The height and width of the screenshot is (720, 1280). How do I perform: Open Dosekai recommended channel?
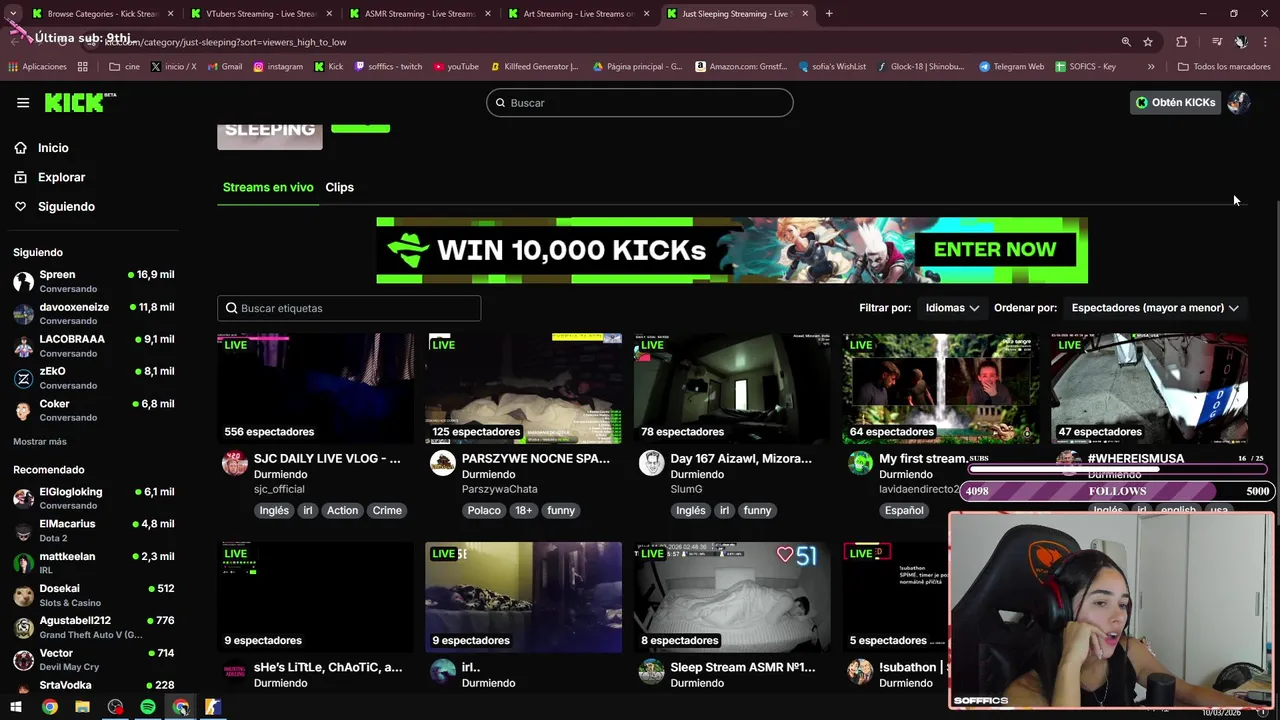pos(94,595)
